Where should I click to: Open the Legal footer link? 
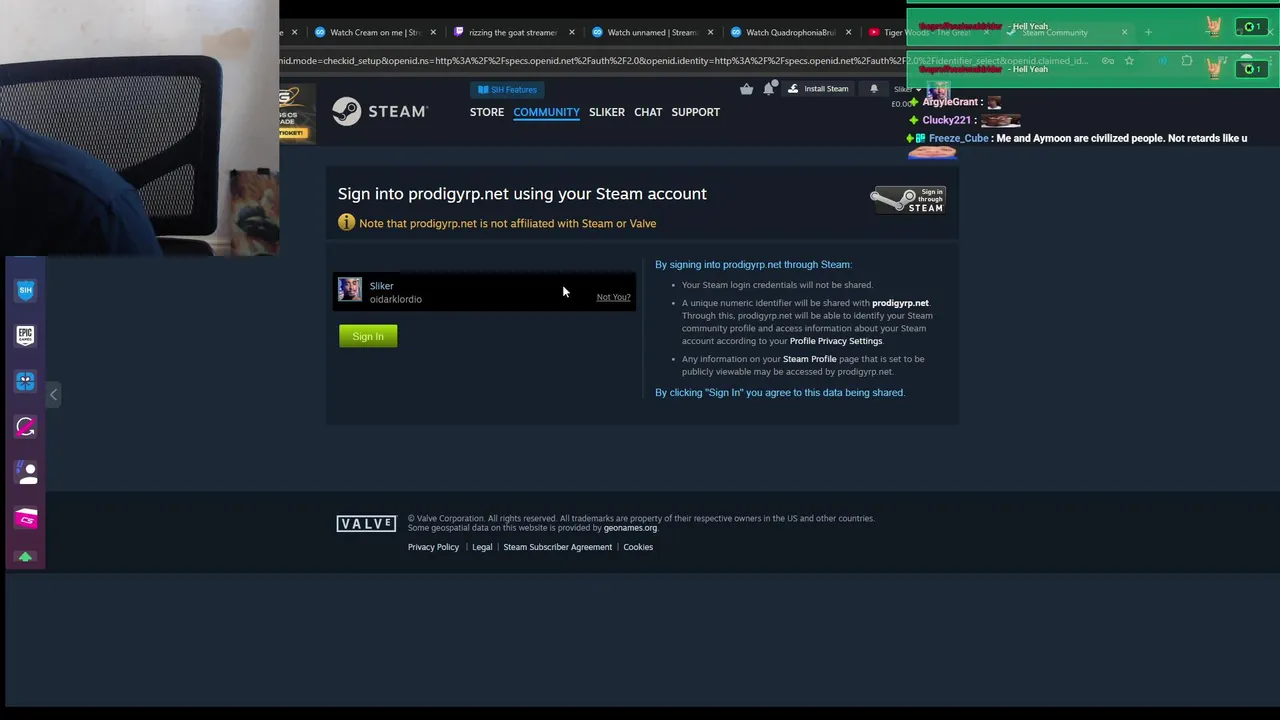[482, 547]
